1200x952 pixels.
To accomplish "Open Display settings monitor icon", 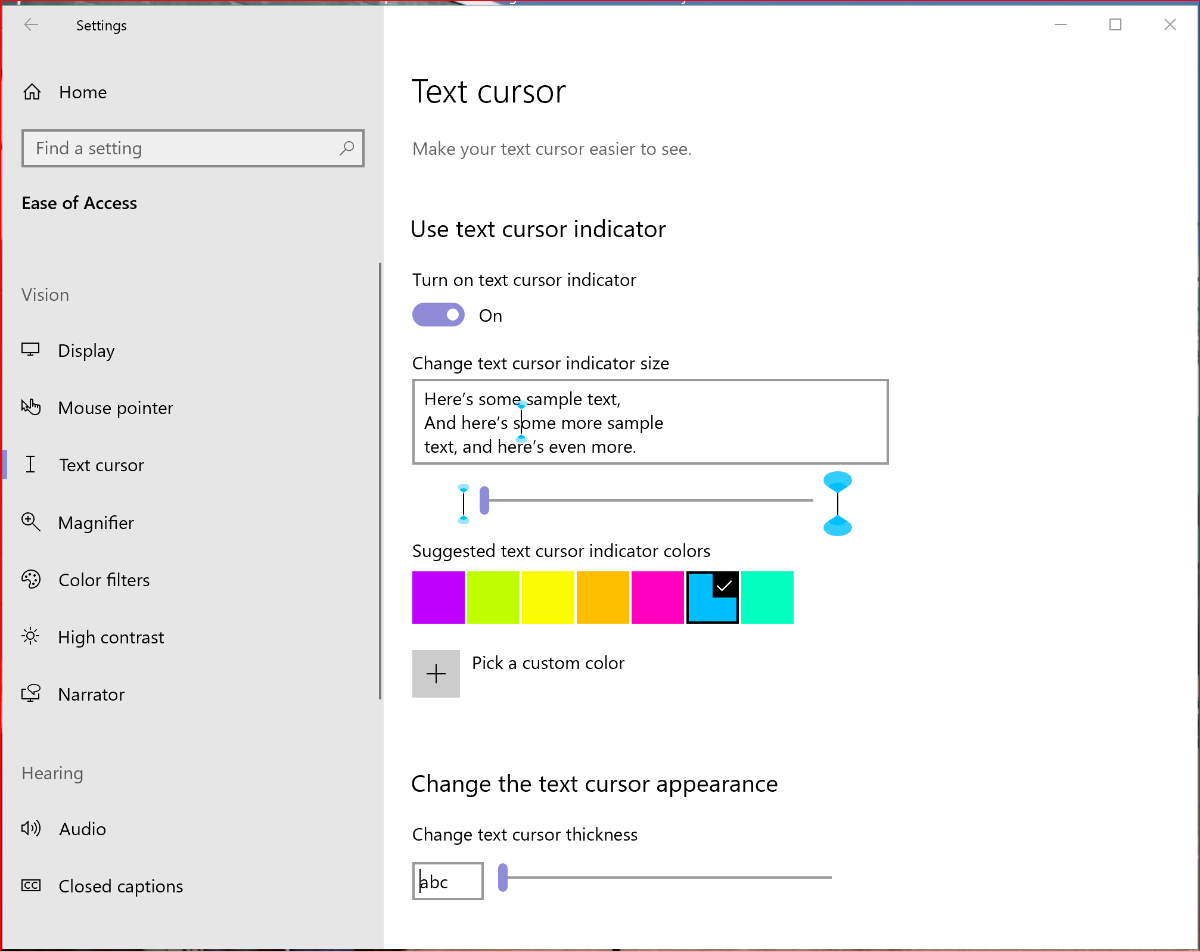I will point(31,350).
